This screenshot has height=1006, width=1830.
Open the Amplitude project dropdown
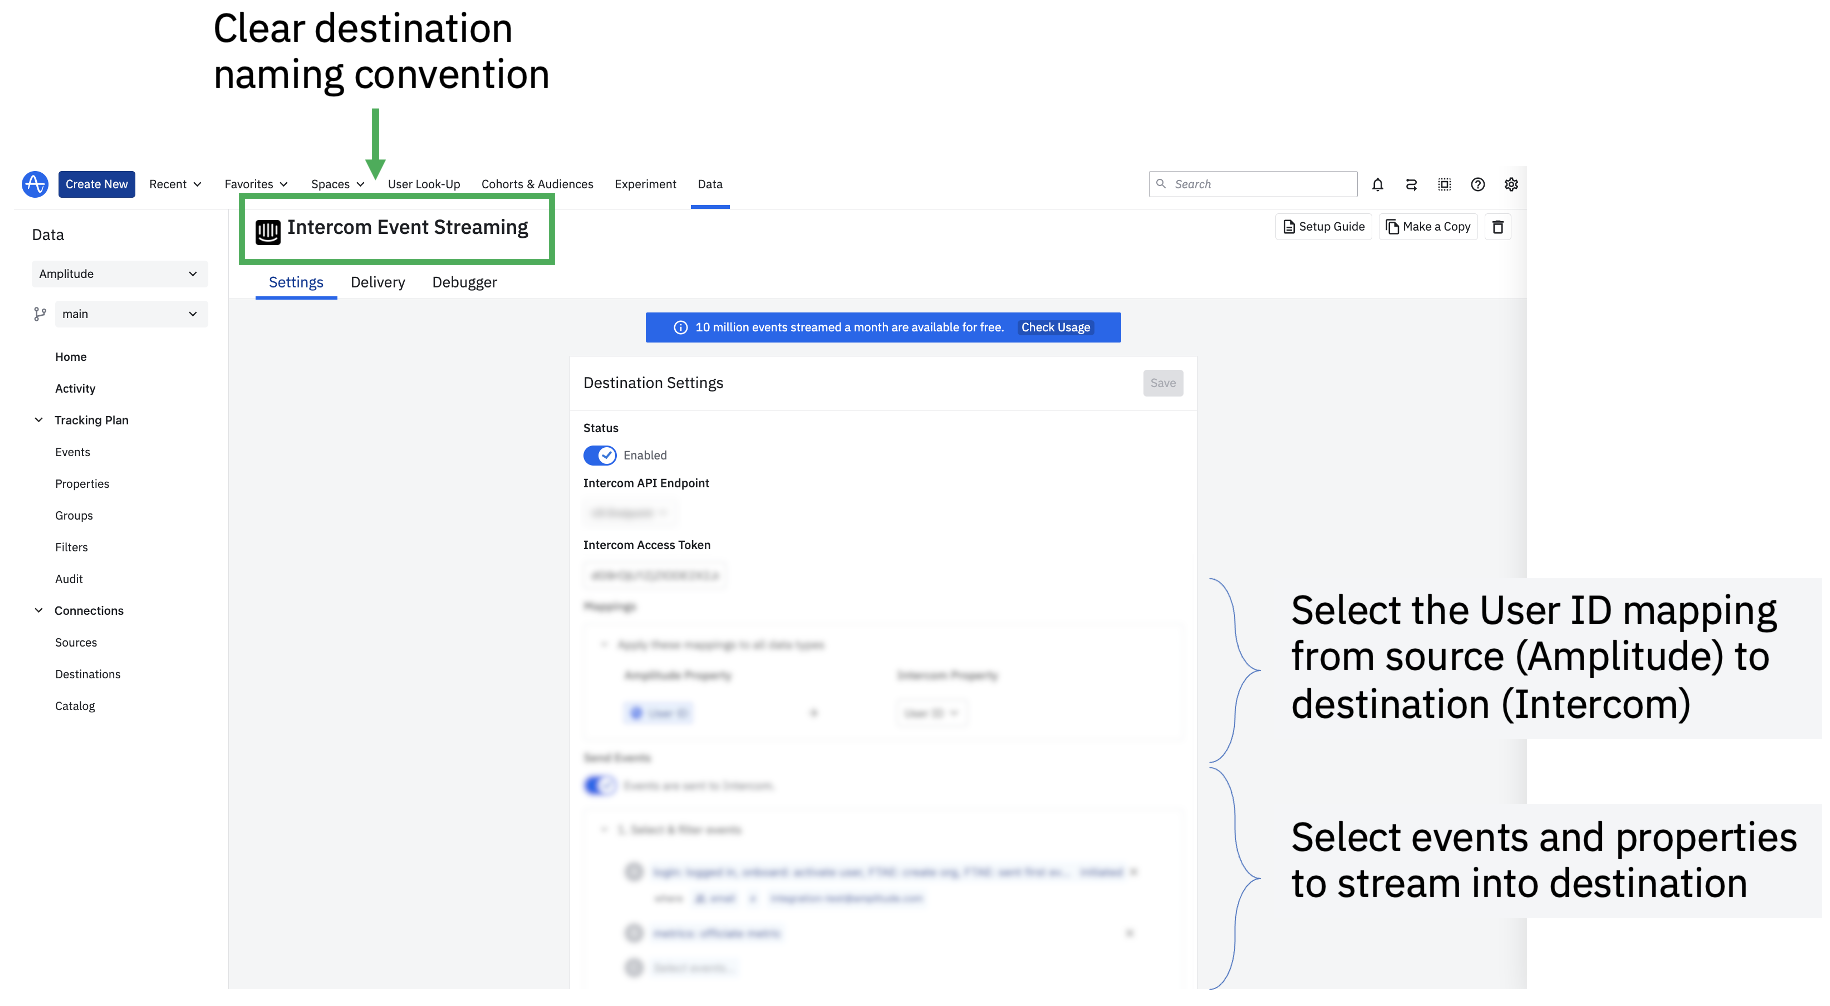pos(119,274)
